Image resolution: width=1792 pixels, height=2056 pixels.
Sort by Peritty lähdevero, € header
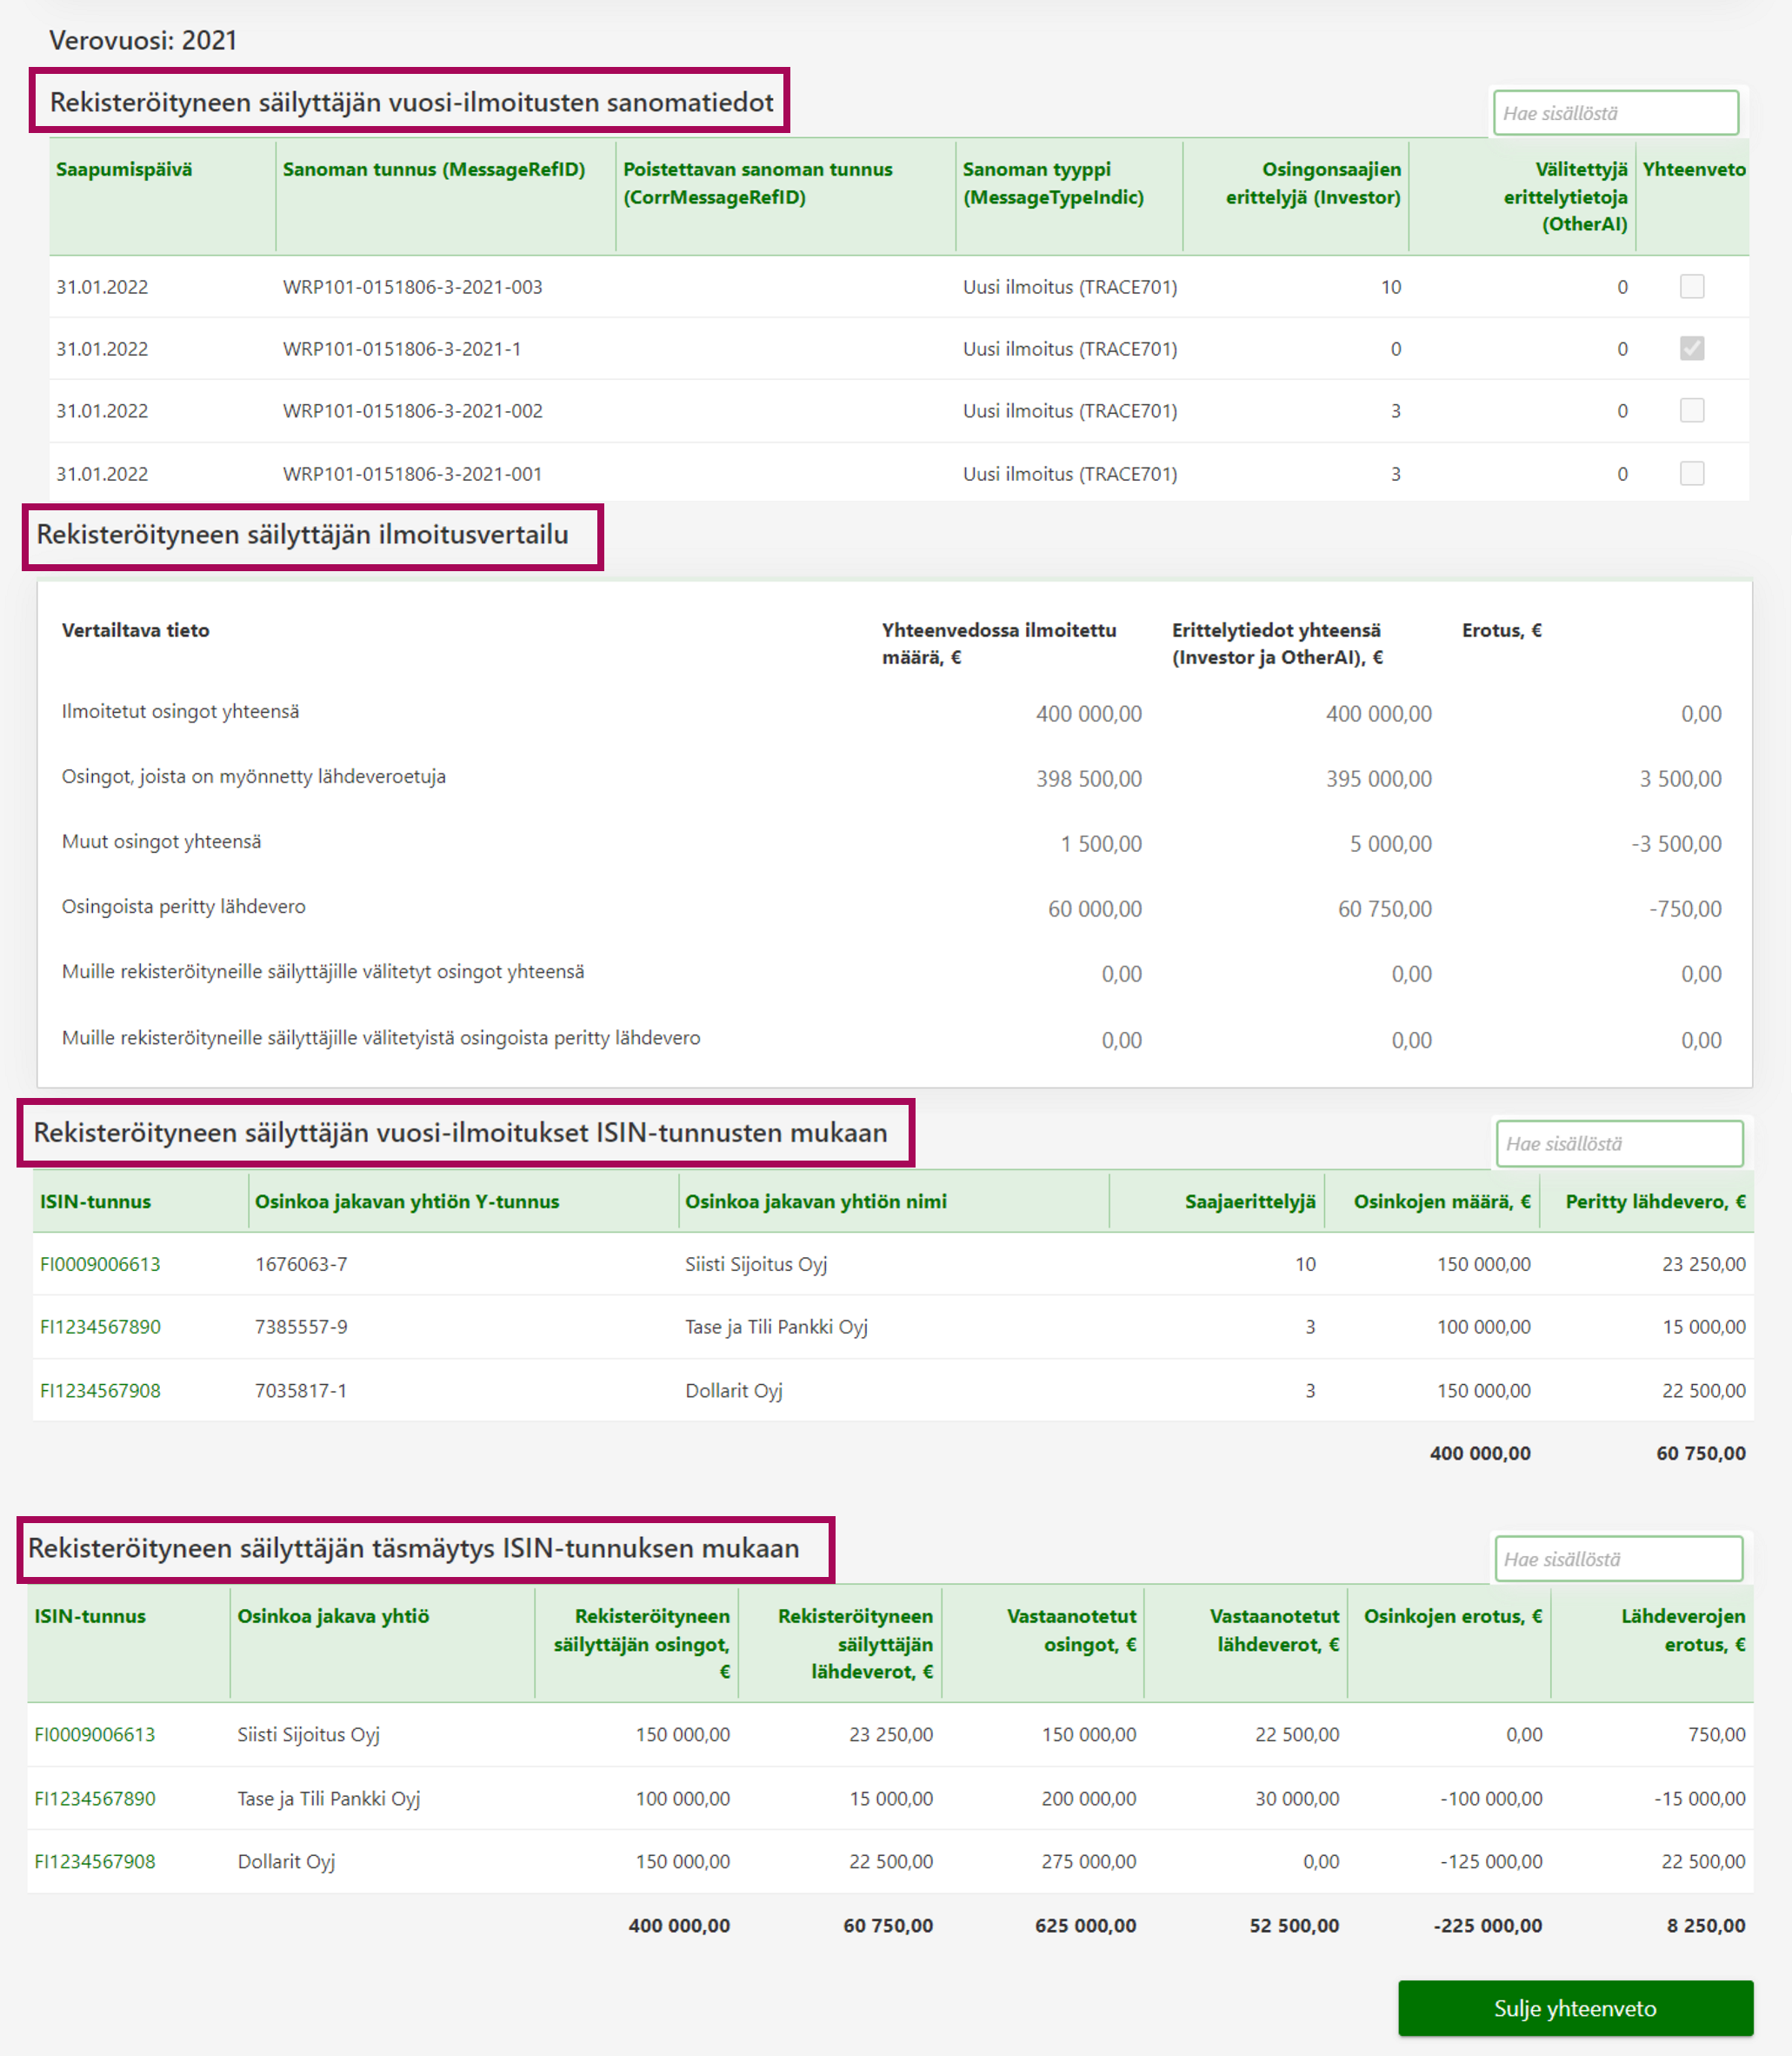[x=1654, y=1201]
